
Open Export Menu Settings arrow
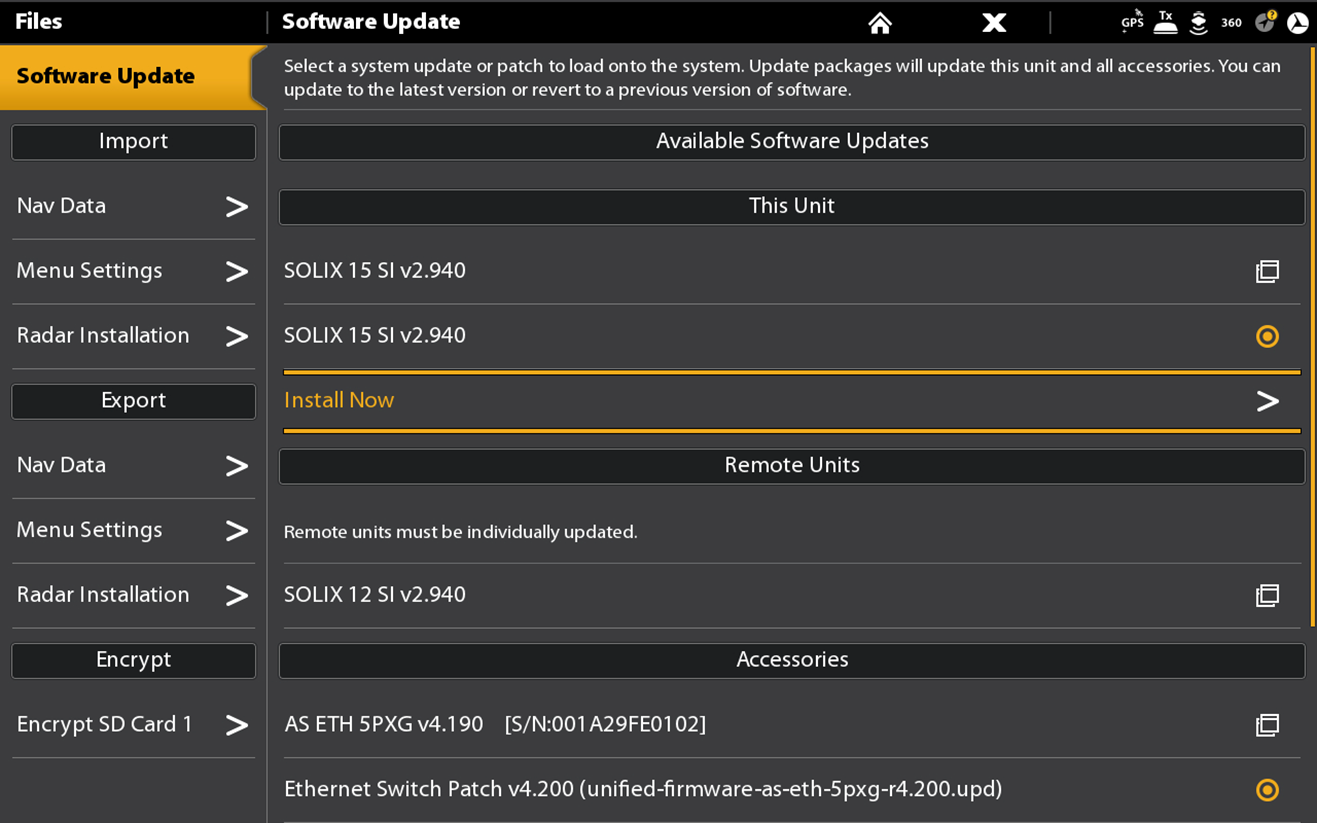(237, 530)
